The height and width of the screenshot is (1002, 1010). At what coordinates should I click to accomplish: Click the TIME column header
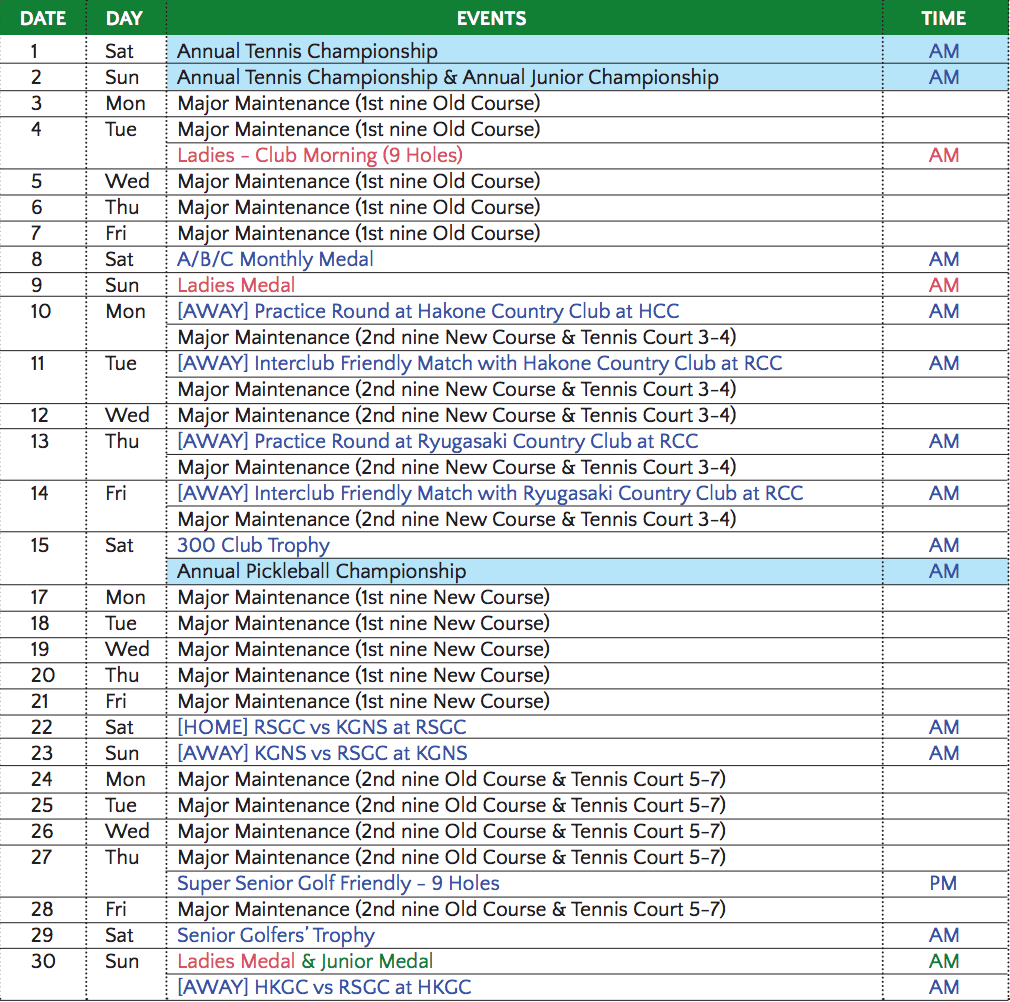943,18
